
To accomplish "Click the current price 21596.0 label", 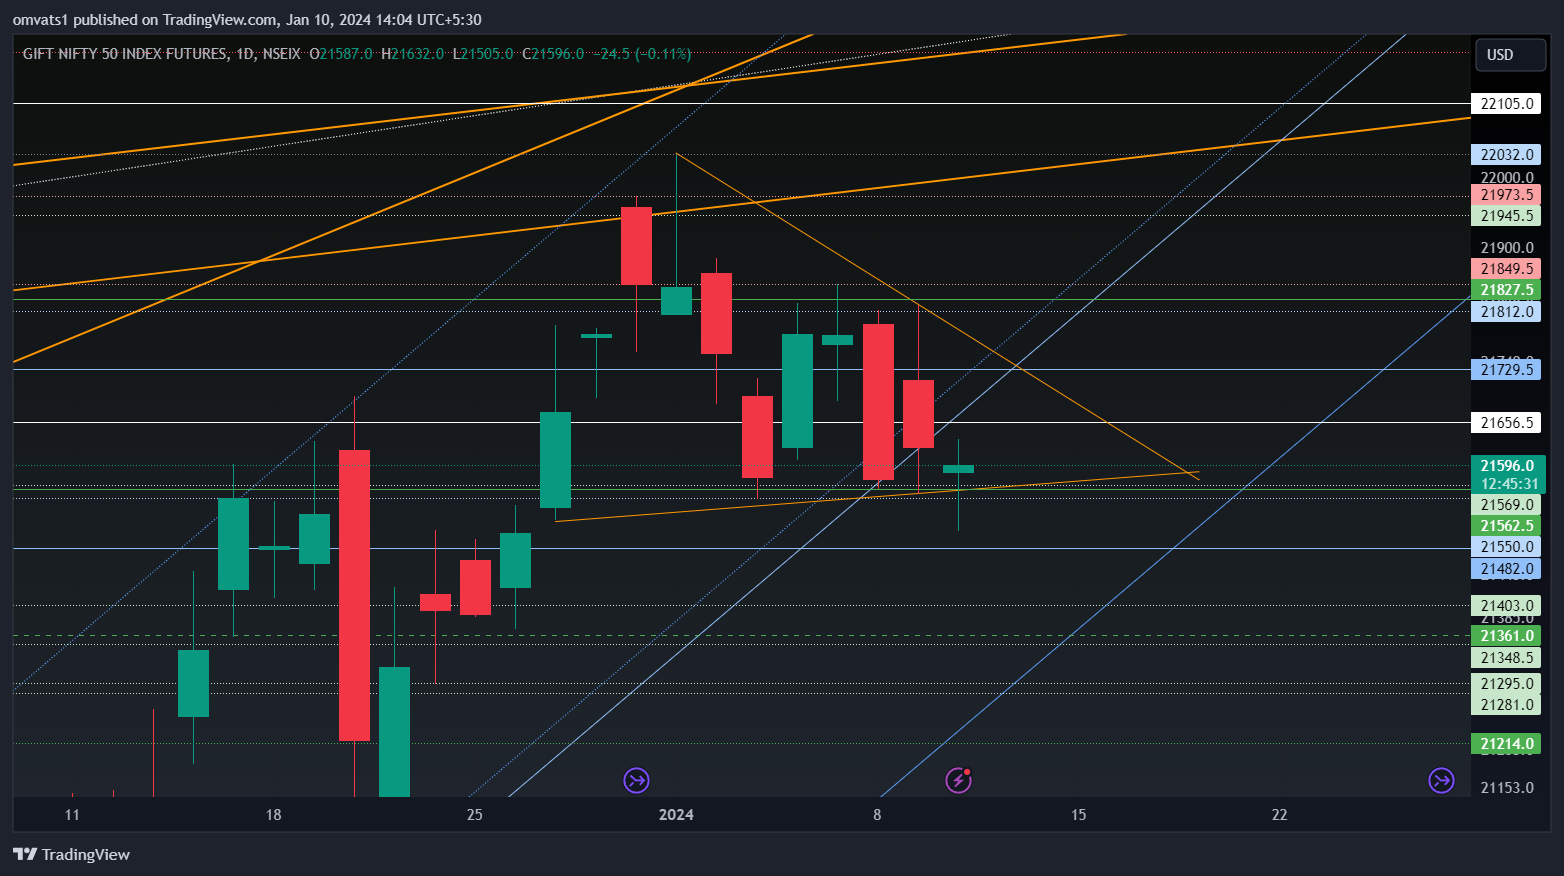I will [x=1506, y=466].
